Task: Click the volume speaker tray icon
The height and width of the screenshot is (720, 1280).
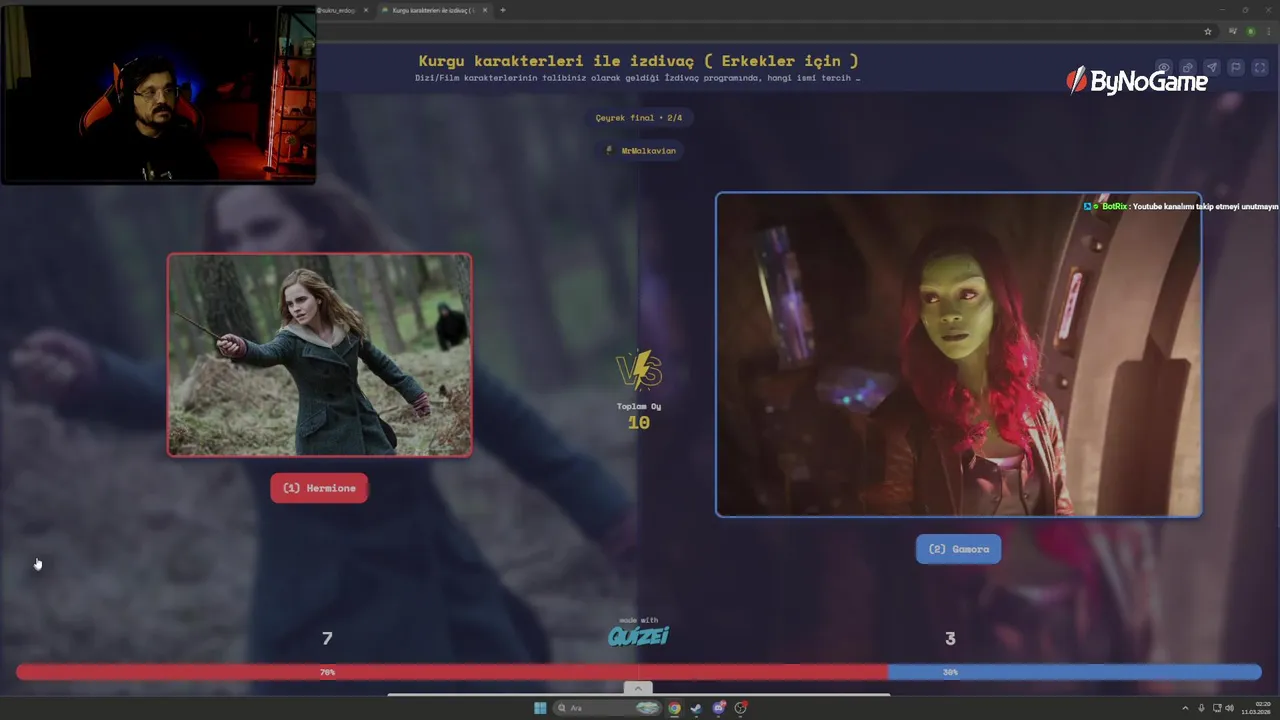Action: click(1229, 708)
